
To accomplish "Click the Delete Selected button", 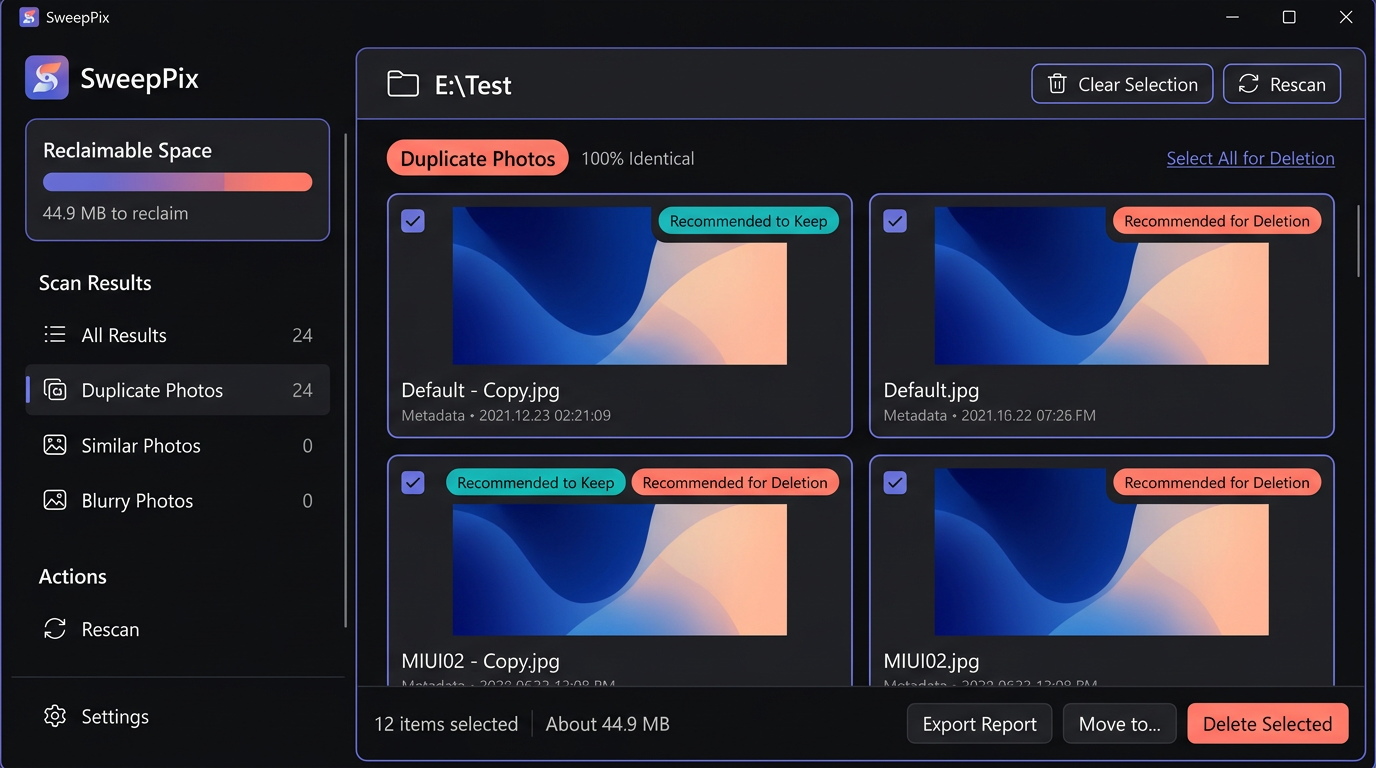I will coord(1267,724).
